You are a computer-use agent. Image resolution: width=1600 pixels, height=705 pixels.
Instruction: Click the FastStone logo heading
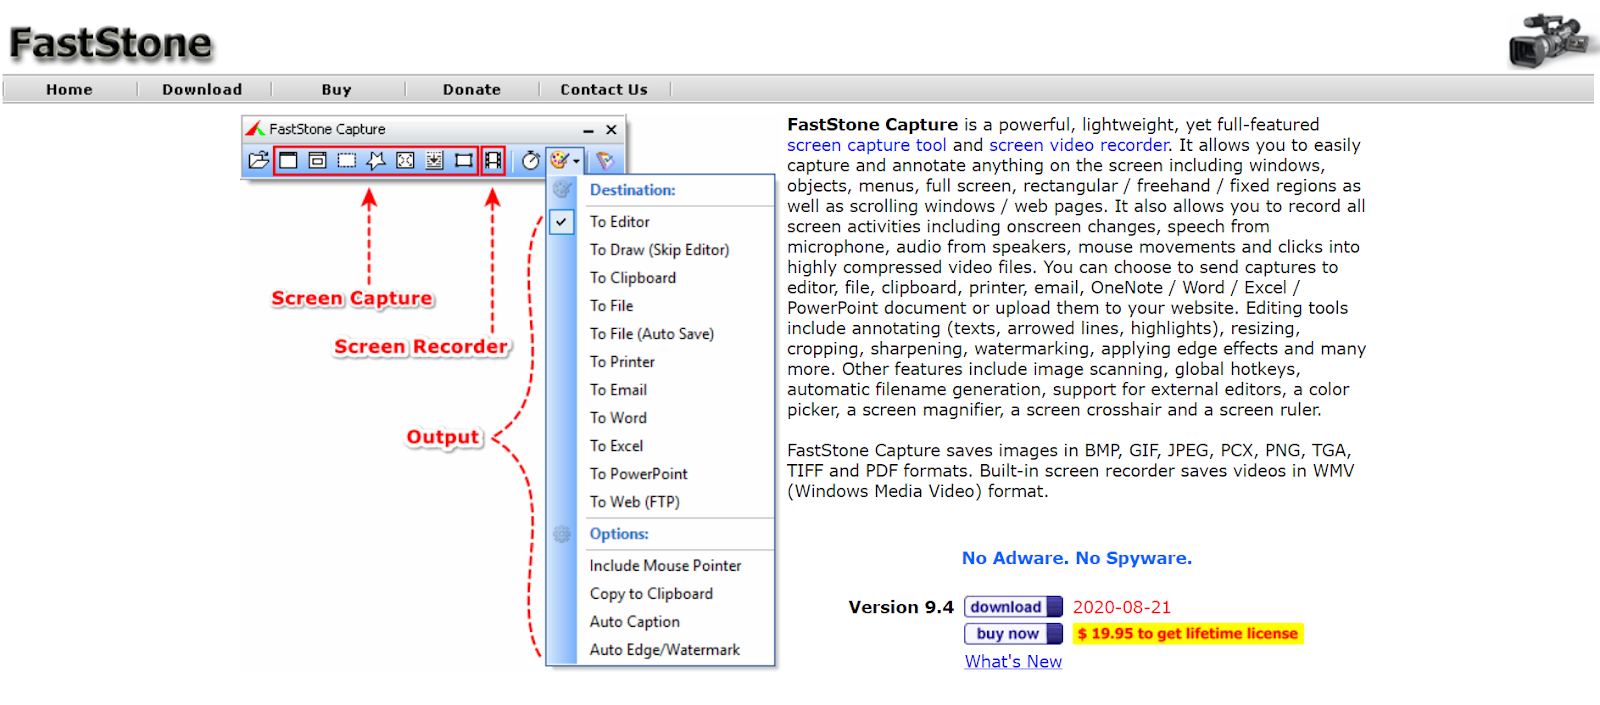[x=111, y=43]
